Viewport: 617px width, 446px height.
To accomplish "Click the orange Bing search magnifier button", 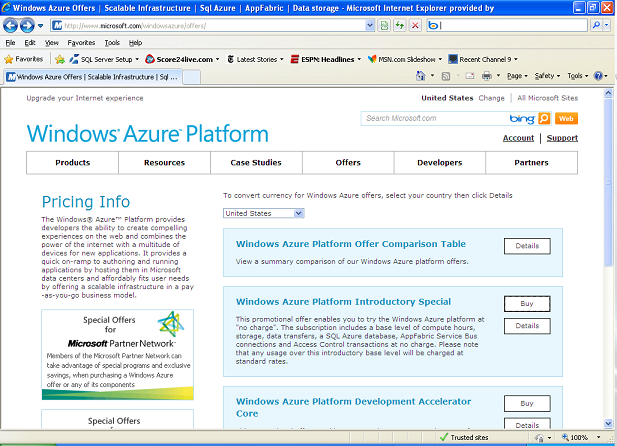I will pyautogui.click(x=544, y=118).
